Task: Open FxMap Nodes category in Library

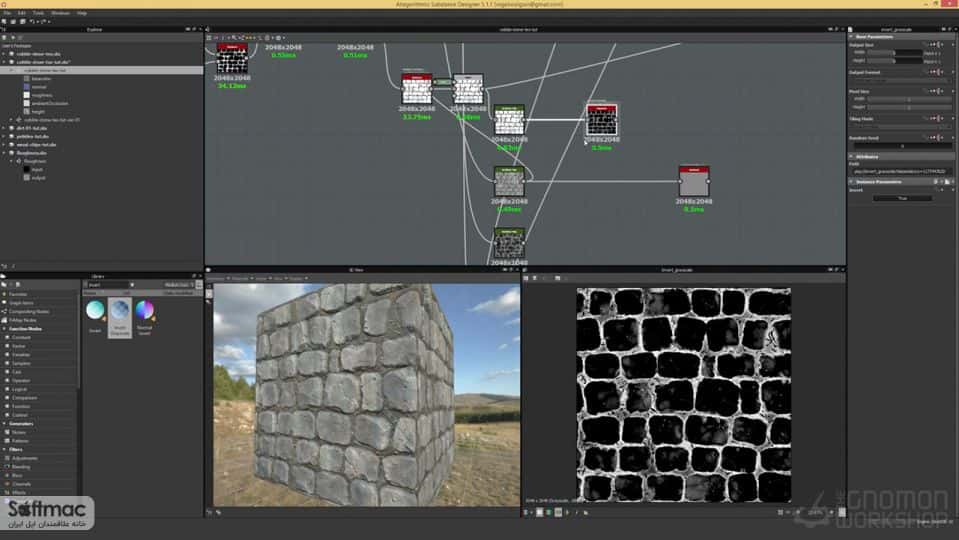Action: point(23,320)
